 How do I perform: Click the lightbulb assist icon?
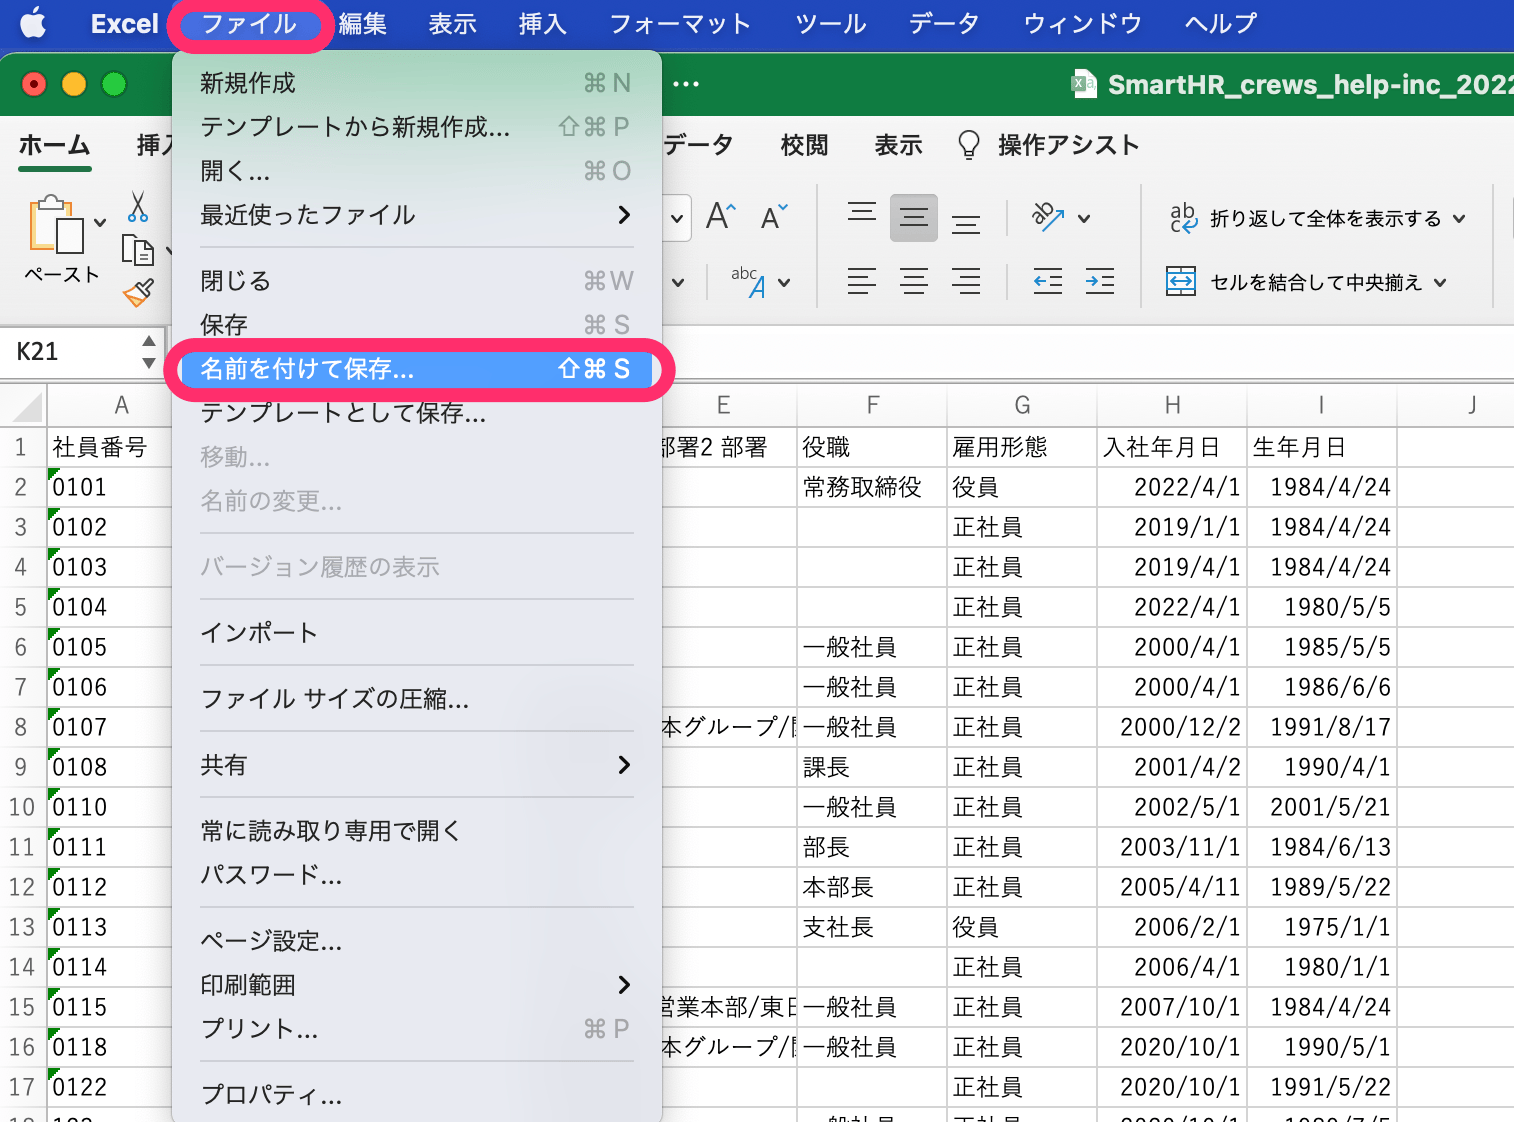968,145
